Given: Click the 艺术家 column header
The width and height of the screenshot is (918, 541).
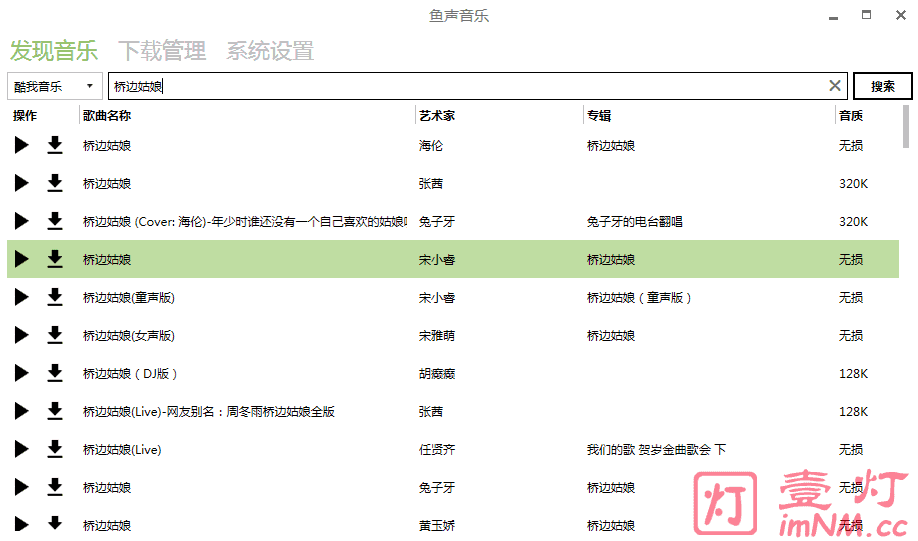Looking at the screenshot, I should click(437, 116).
